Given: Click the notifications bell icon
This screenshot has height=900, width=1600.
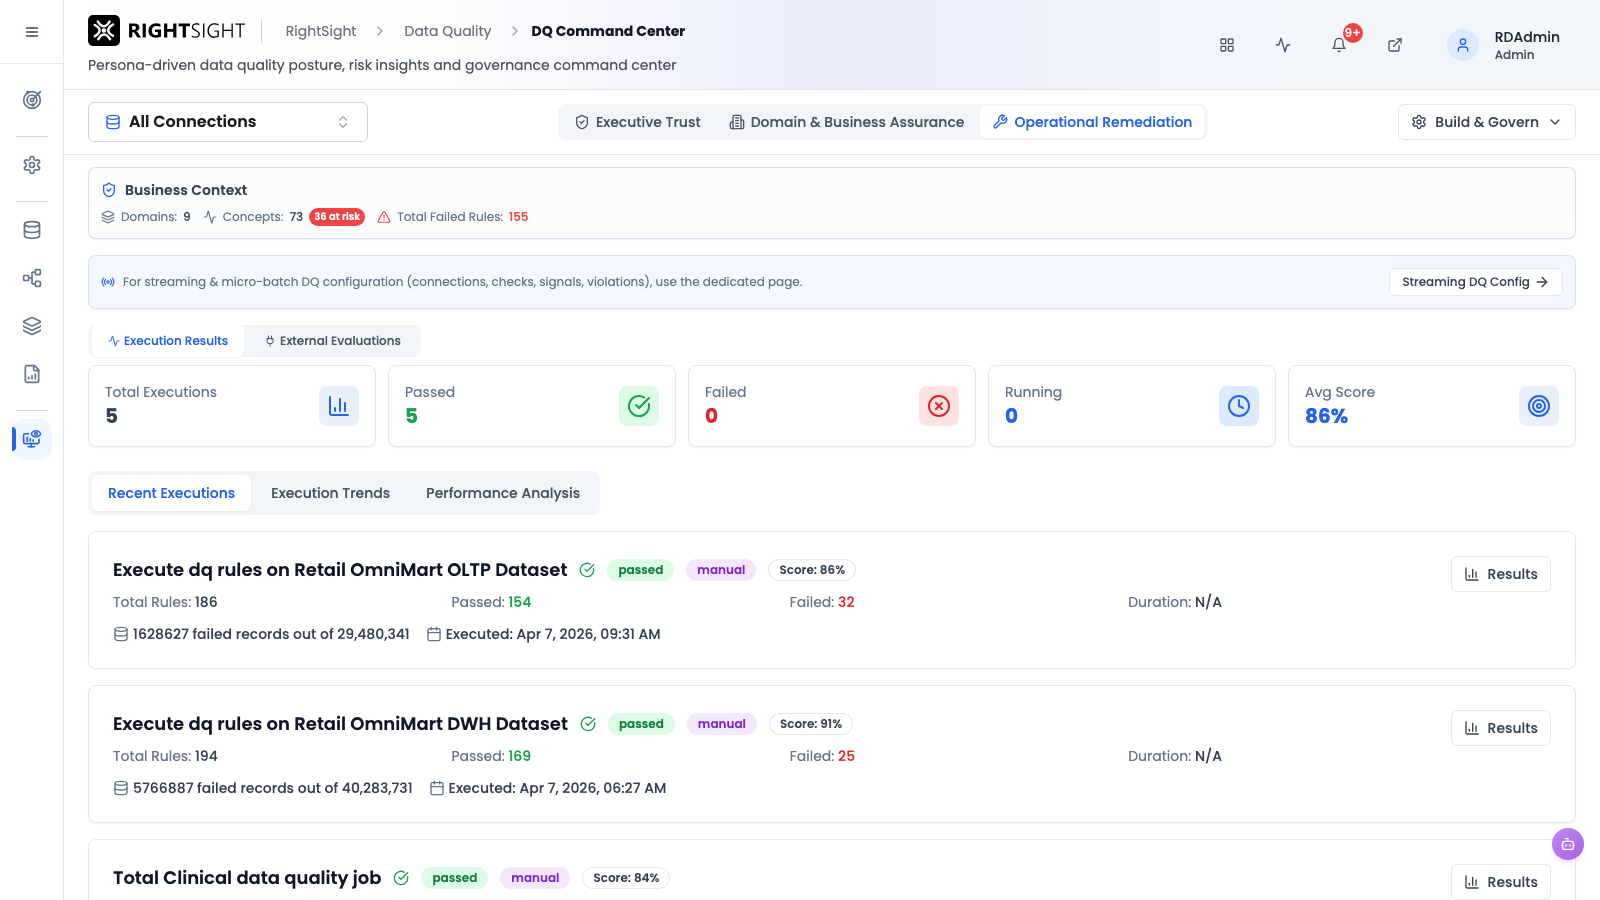Looking at the screenshot, I should (1339, 45).
